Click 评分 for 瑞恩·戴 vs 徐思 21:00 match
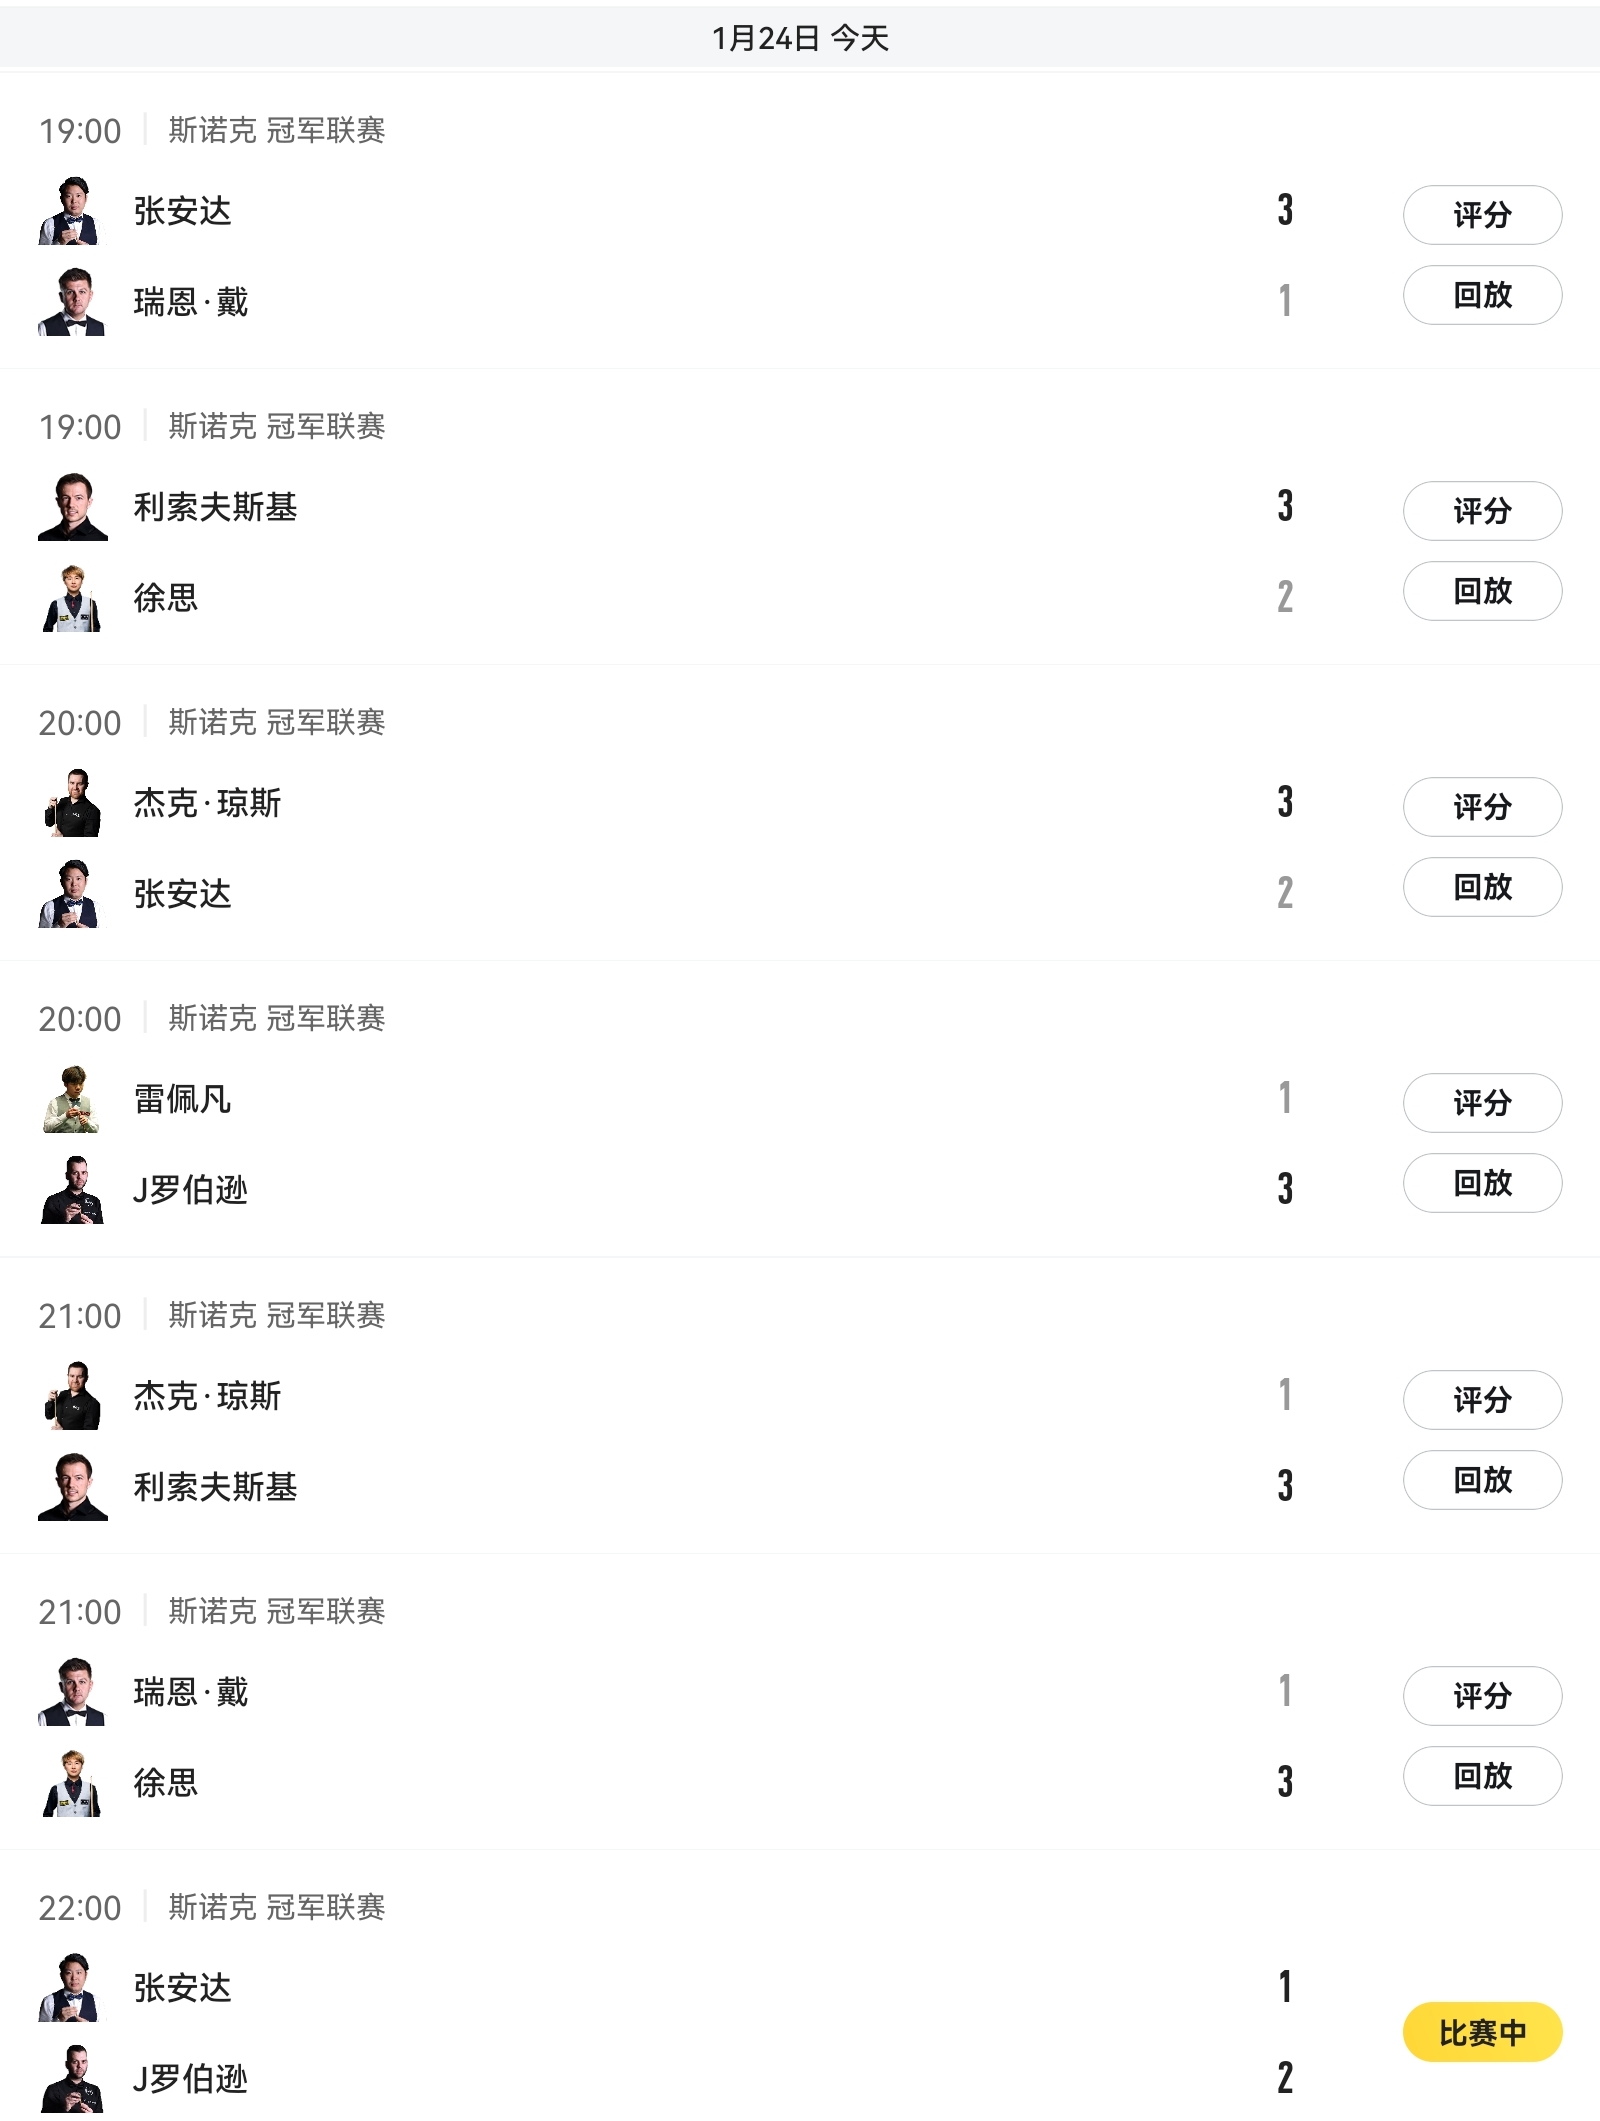 [x=1482, y=1696]
